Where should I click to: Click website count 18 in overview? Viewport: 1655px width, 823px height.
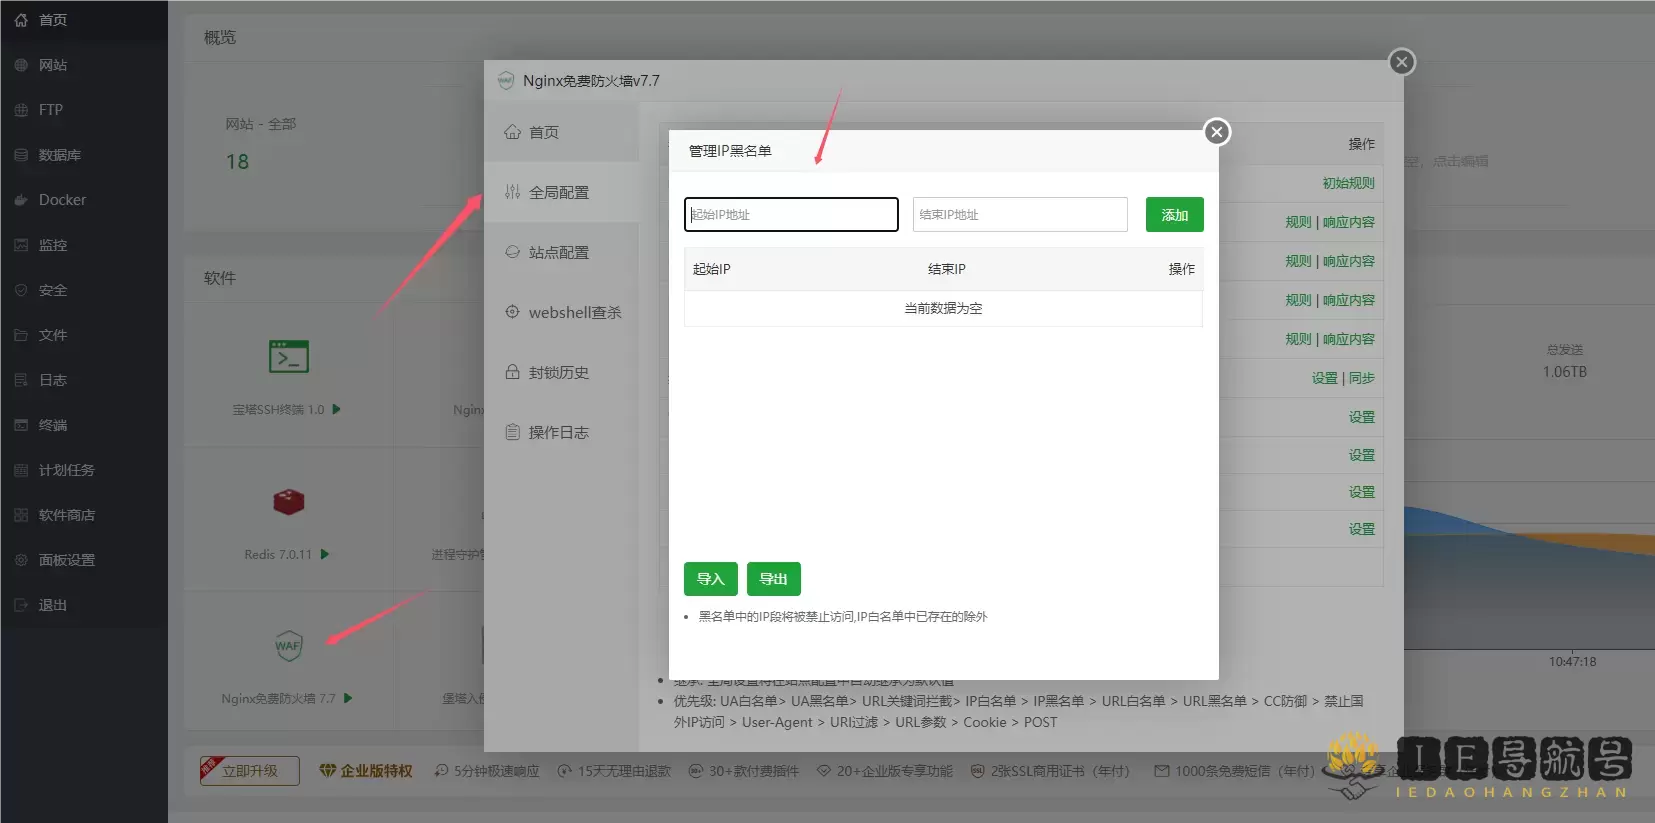point(238,162)
